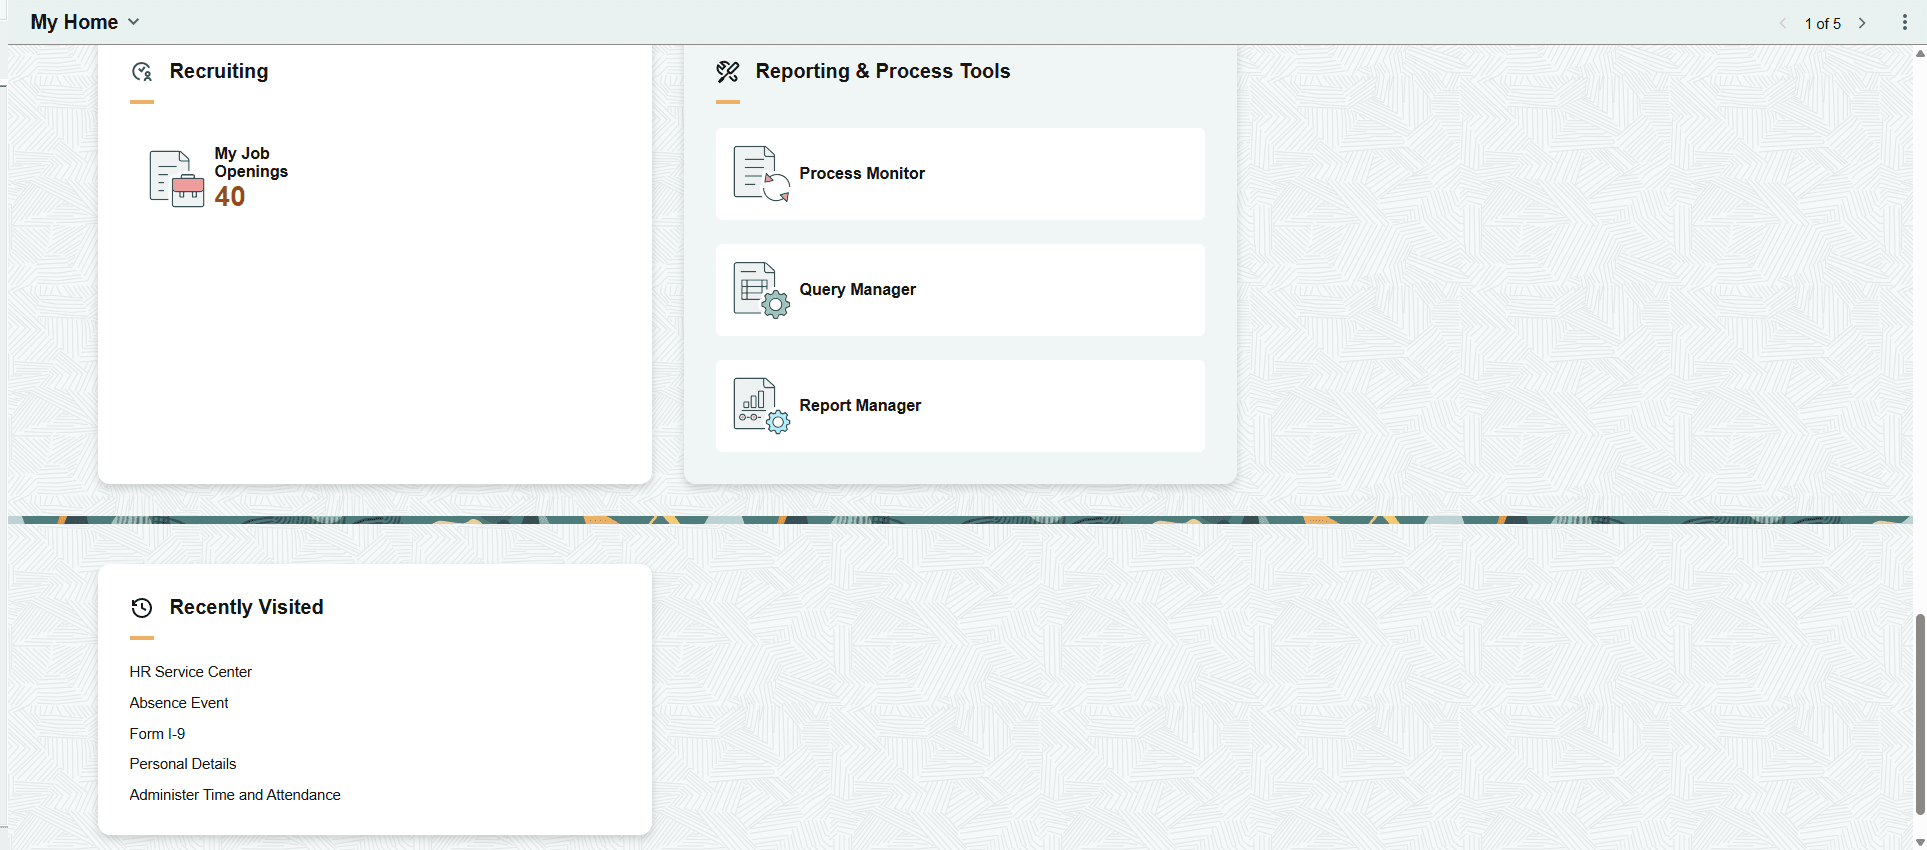The width and height of the screenshot is (1927, 850).
Task: Go to the next homepage arrow
Action: [1862, 23]
